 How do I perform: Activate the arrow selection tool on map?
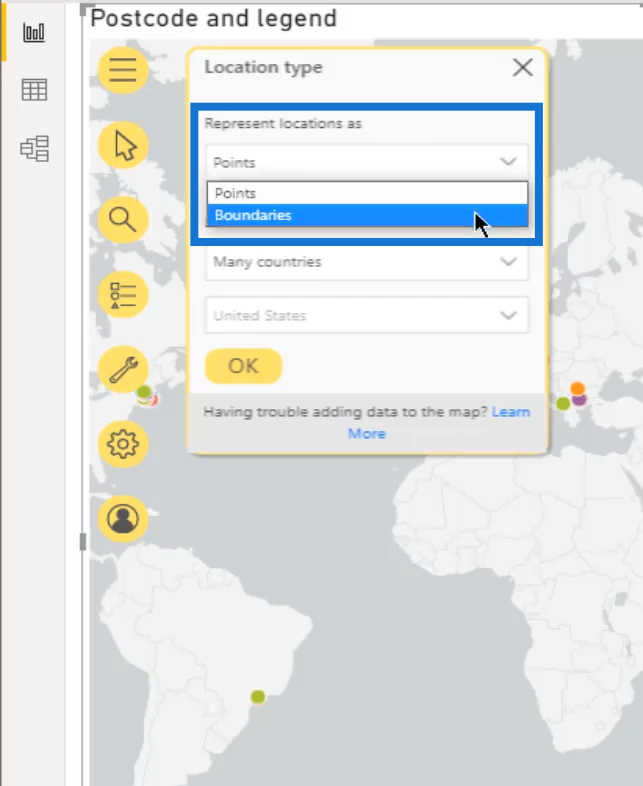click(123, 145)
